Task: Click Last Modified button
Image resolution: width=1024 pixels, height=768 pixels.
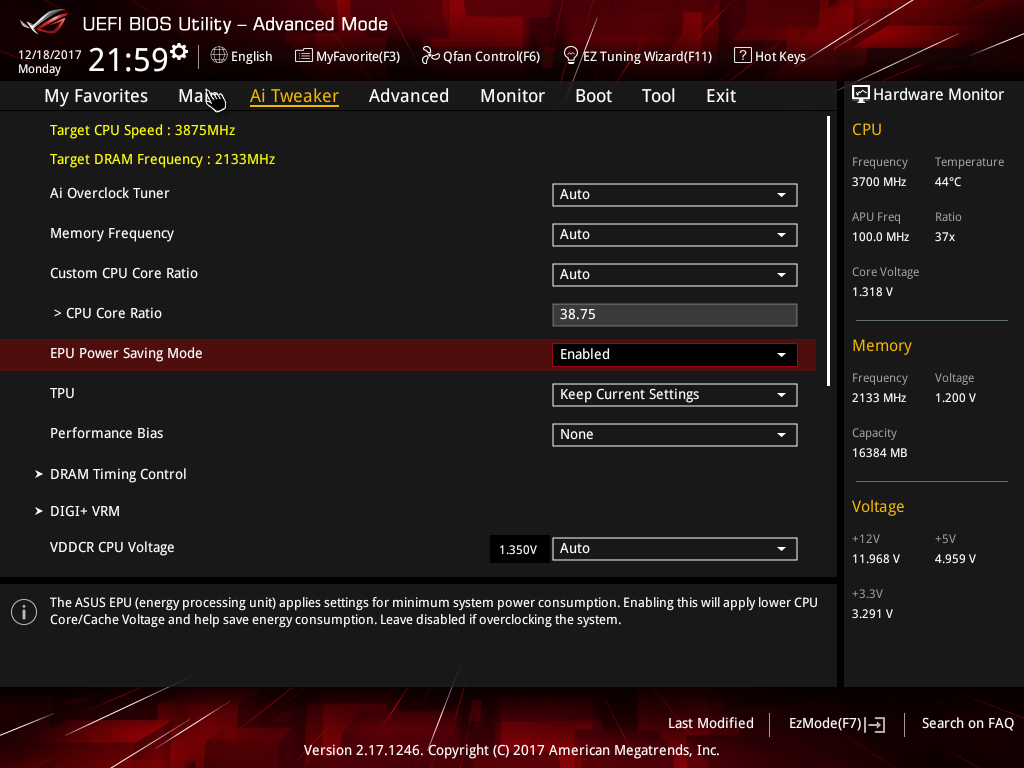Action: (x=711, y=723)
